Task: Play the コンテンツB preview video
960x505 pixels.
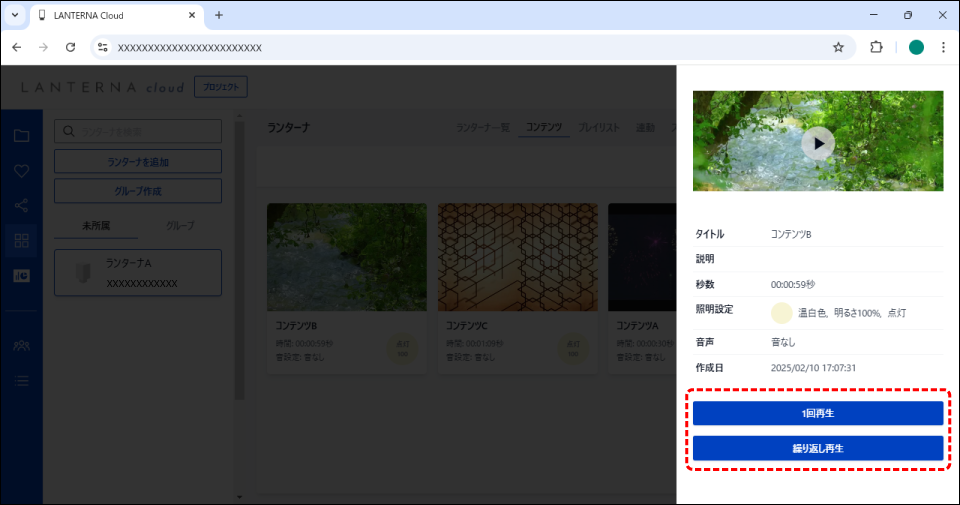Action: coord(817,143)
